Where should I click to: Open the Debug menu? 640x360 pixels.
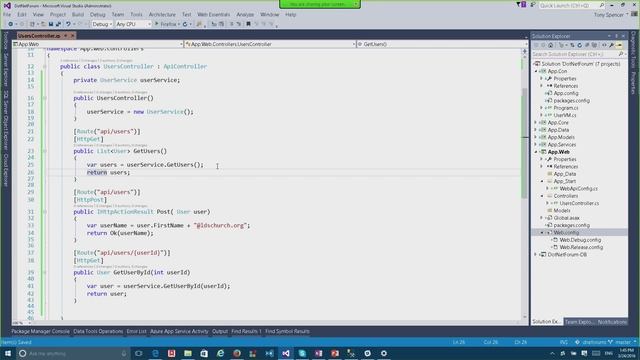point(98,15)
